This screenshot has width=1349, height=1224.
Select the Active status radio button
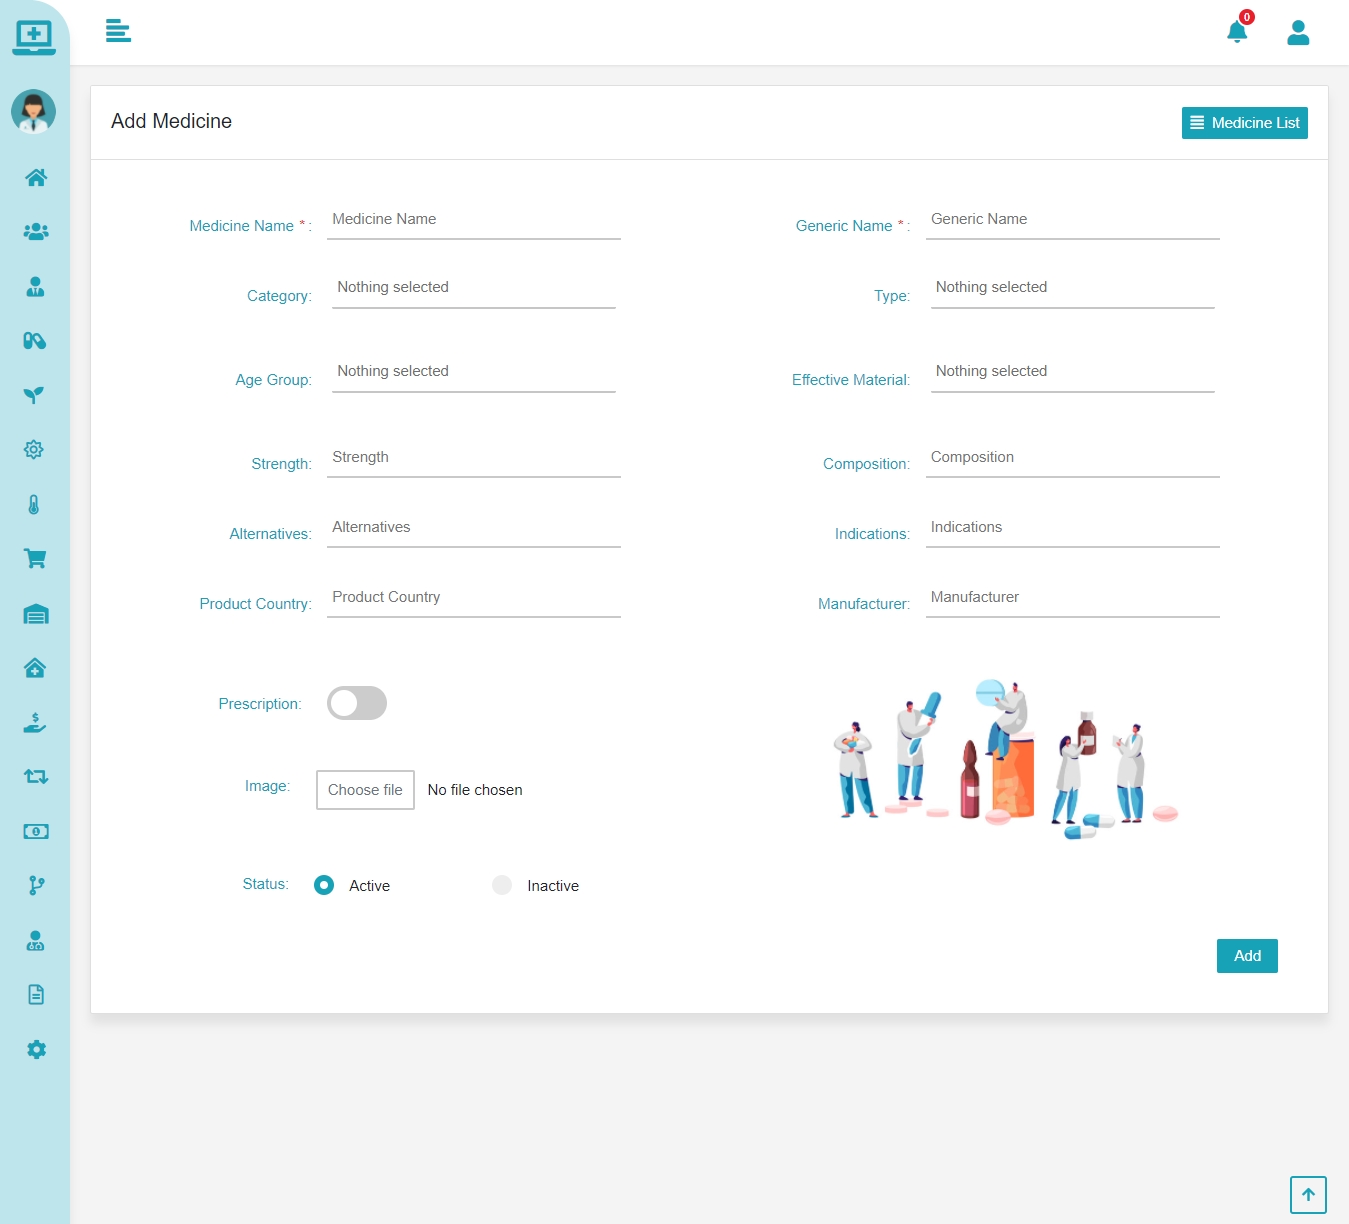324,885
